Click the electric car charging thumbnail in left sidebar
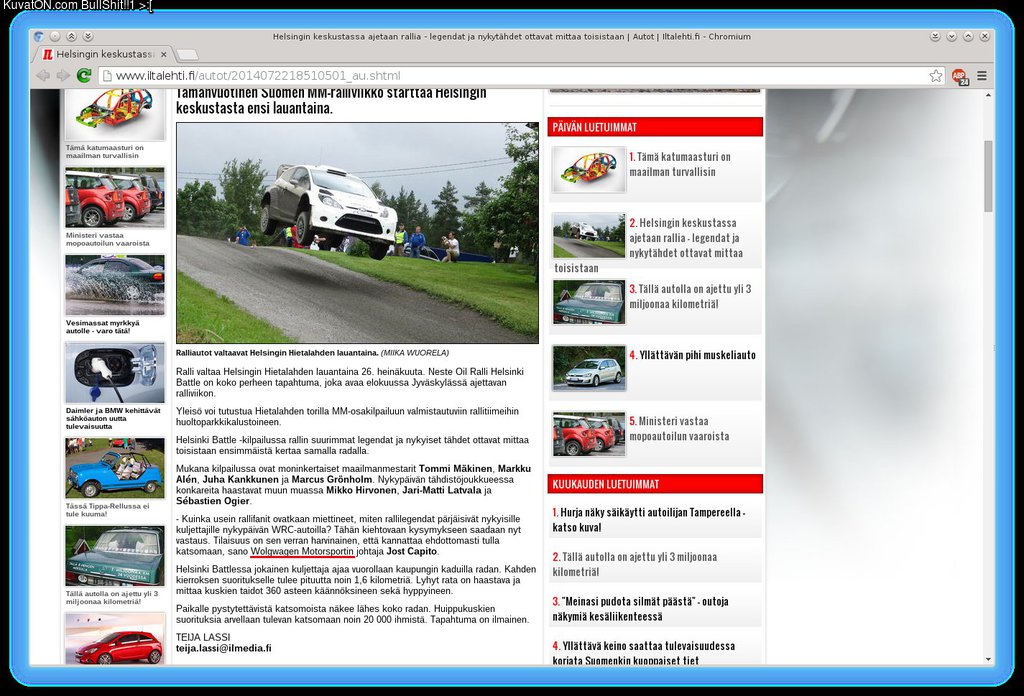 [114, 372]
